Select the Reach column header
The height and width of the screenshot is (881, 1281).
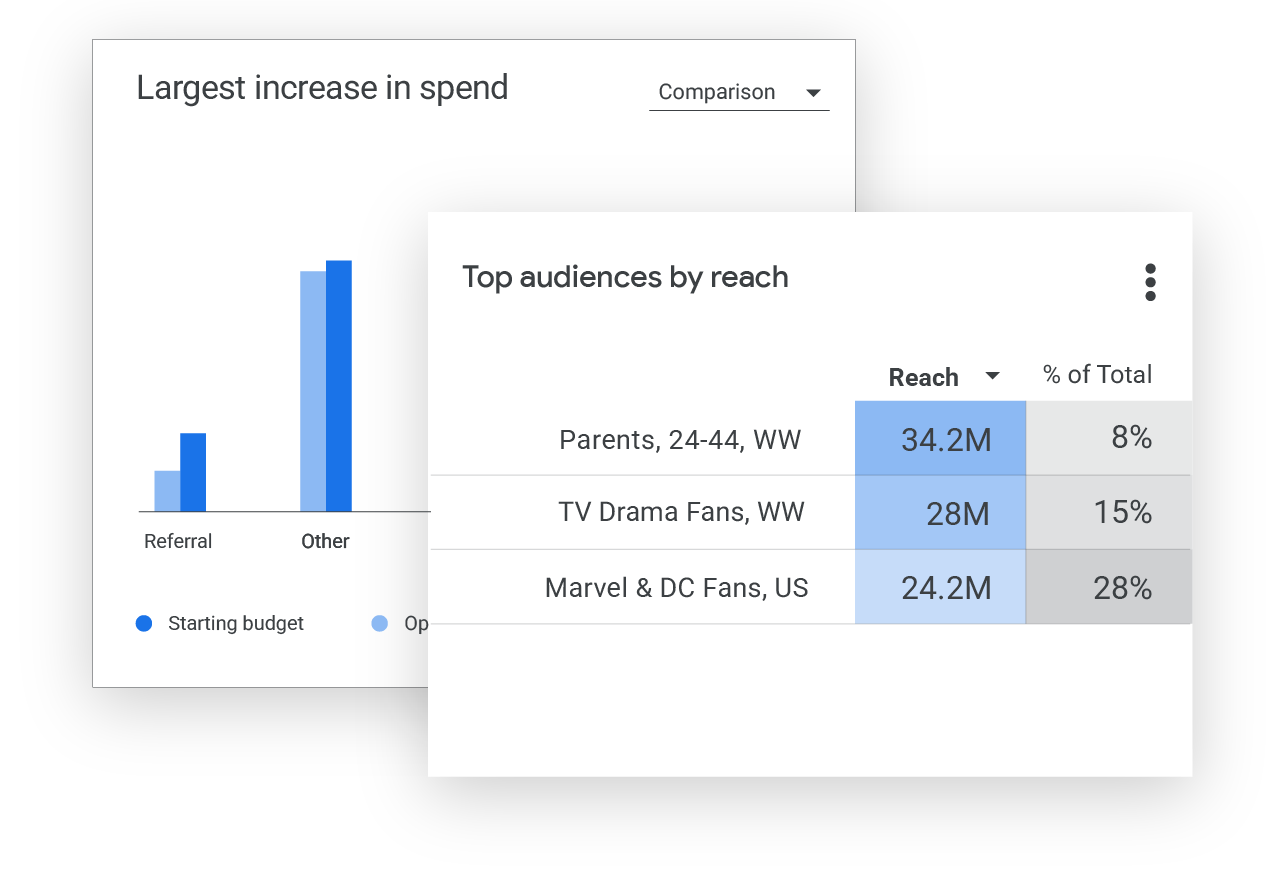[x=923, y=377]
